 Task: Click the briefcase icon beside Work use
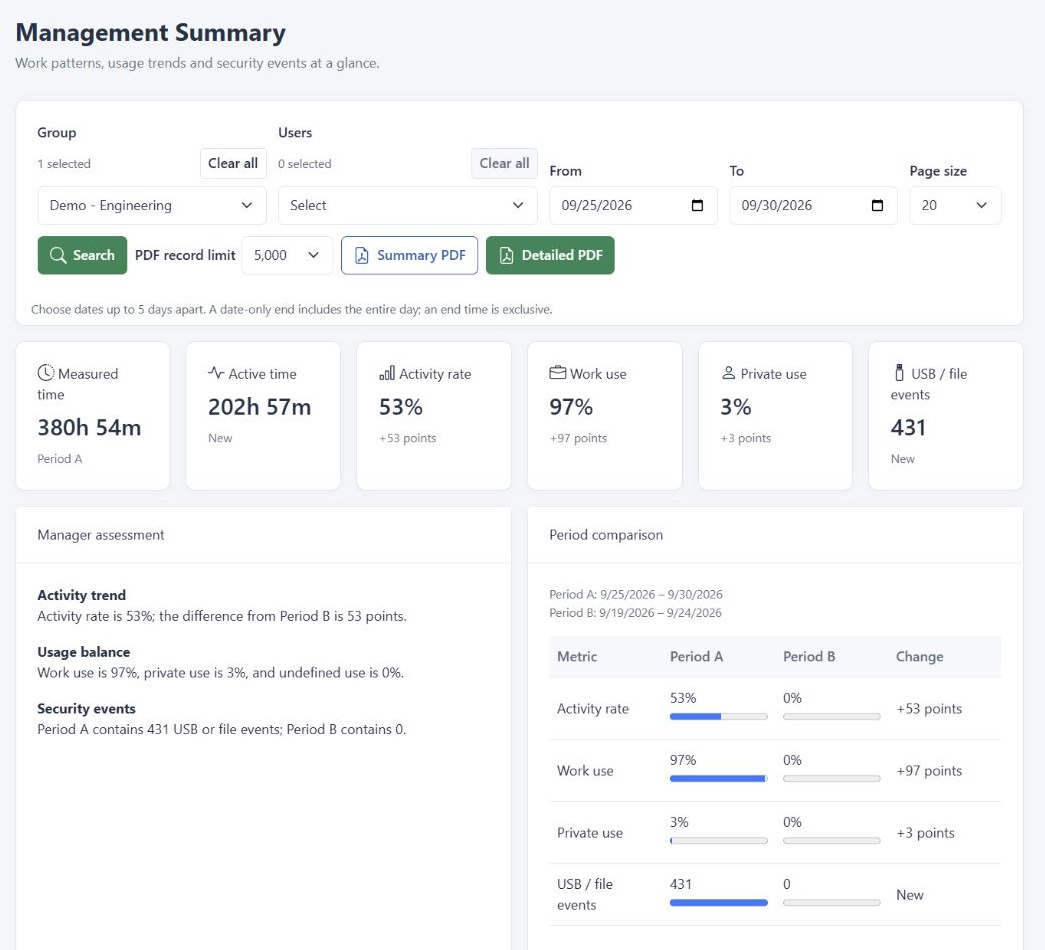pyautogui.click(x=558, y=373)
